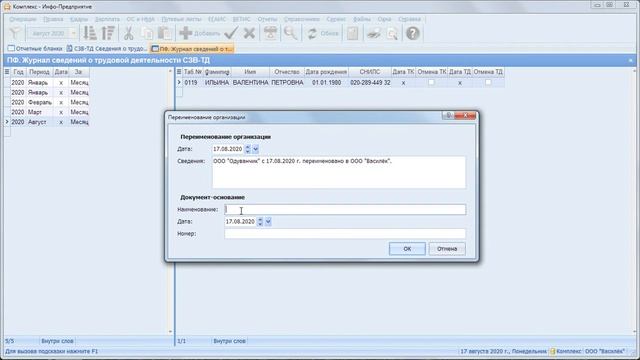Screen dimensions: 640x360
Task: Switch to 'Отчетные бланки' tab
Action: coord(36,49)
